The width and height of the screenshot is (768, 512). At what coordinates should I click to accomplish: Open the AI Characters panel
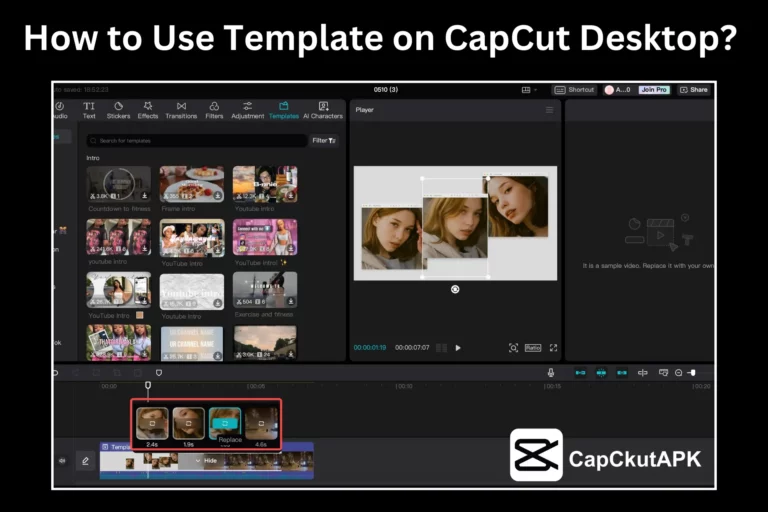click(323, 110)
